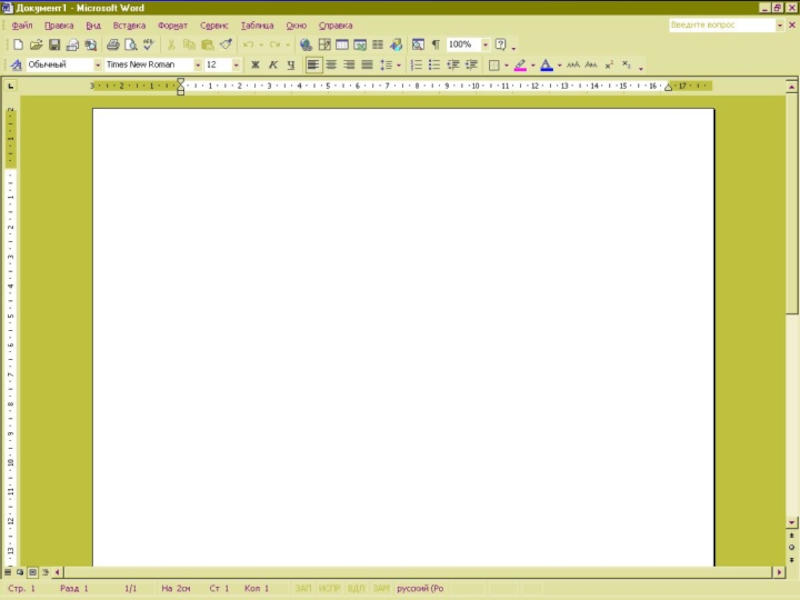This screenshot has height=600, width=800.
Task: Click in the Введите вопрос help field
Action: 722,25
